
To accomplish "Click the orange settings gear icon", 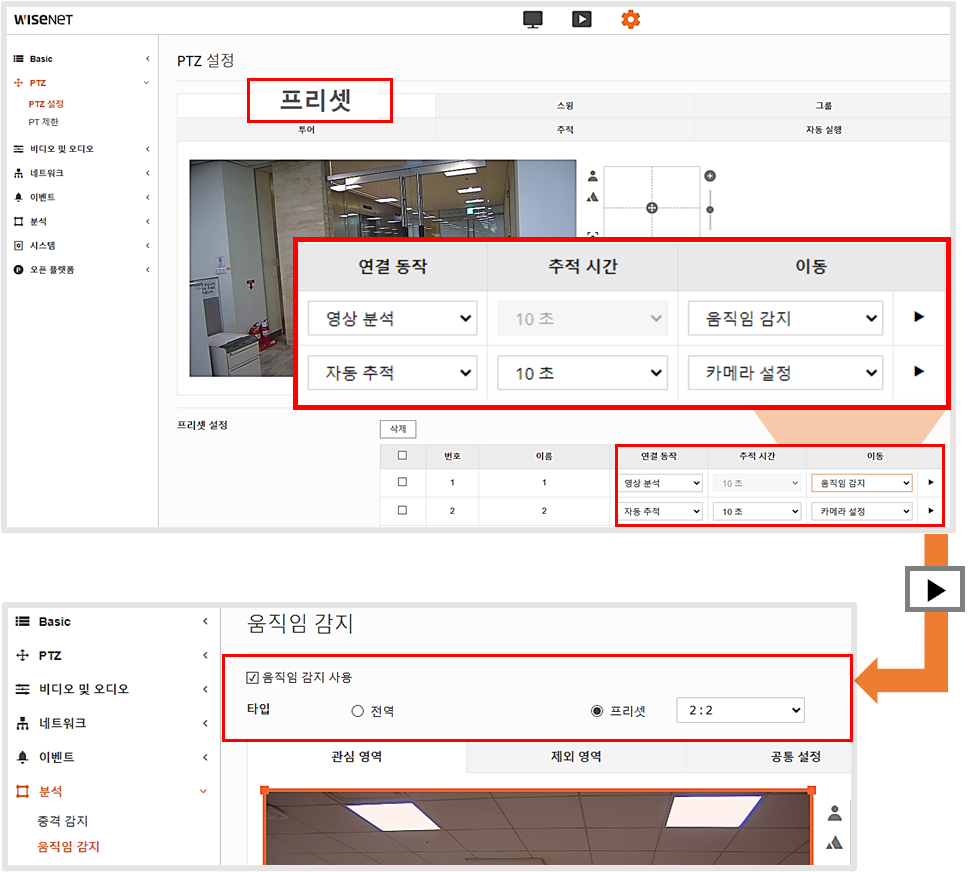I will coord(630,19).
